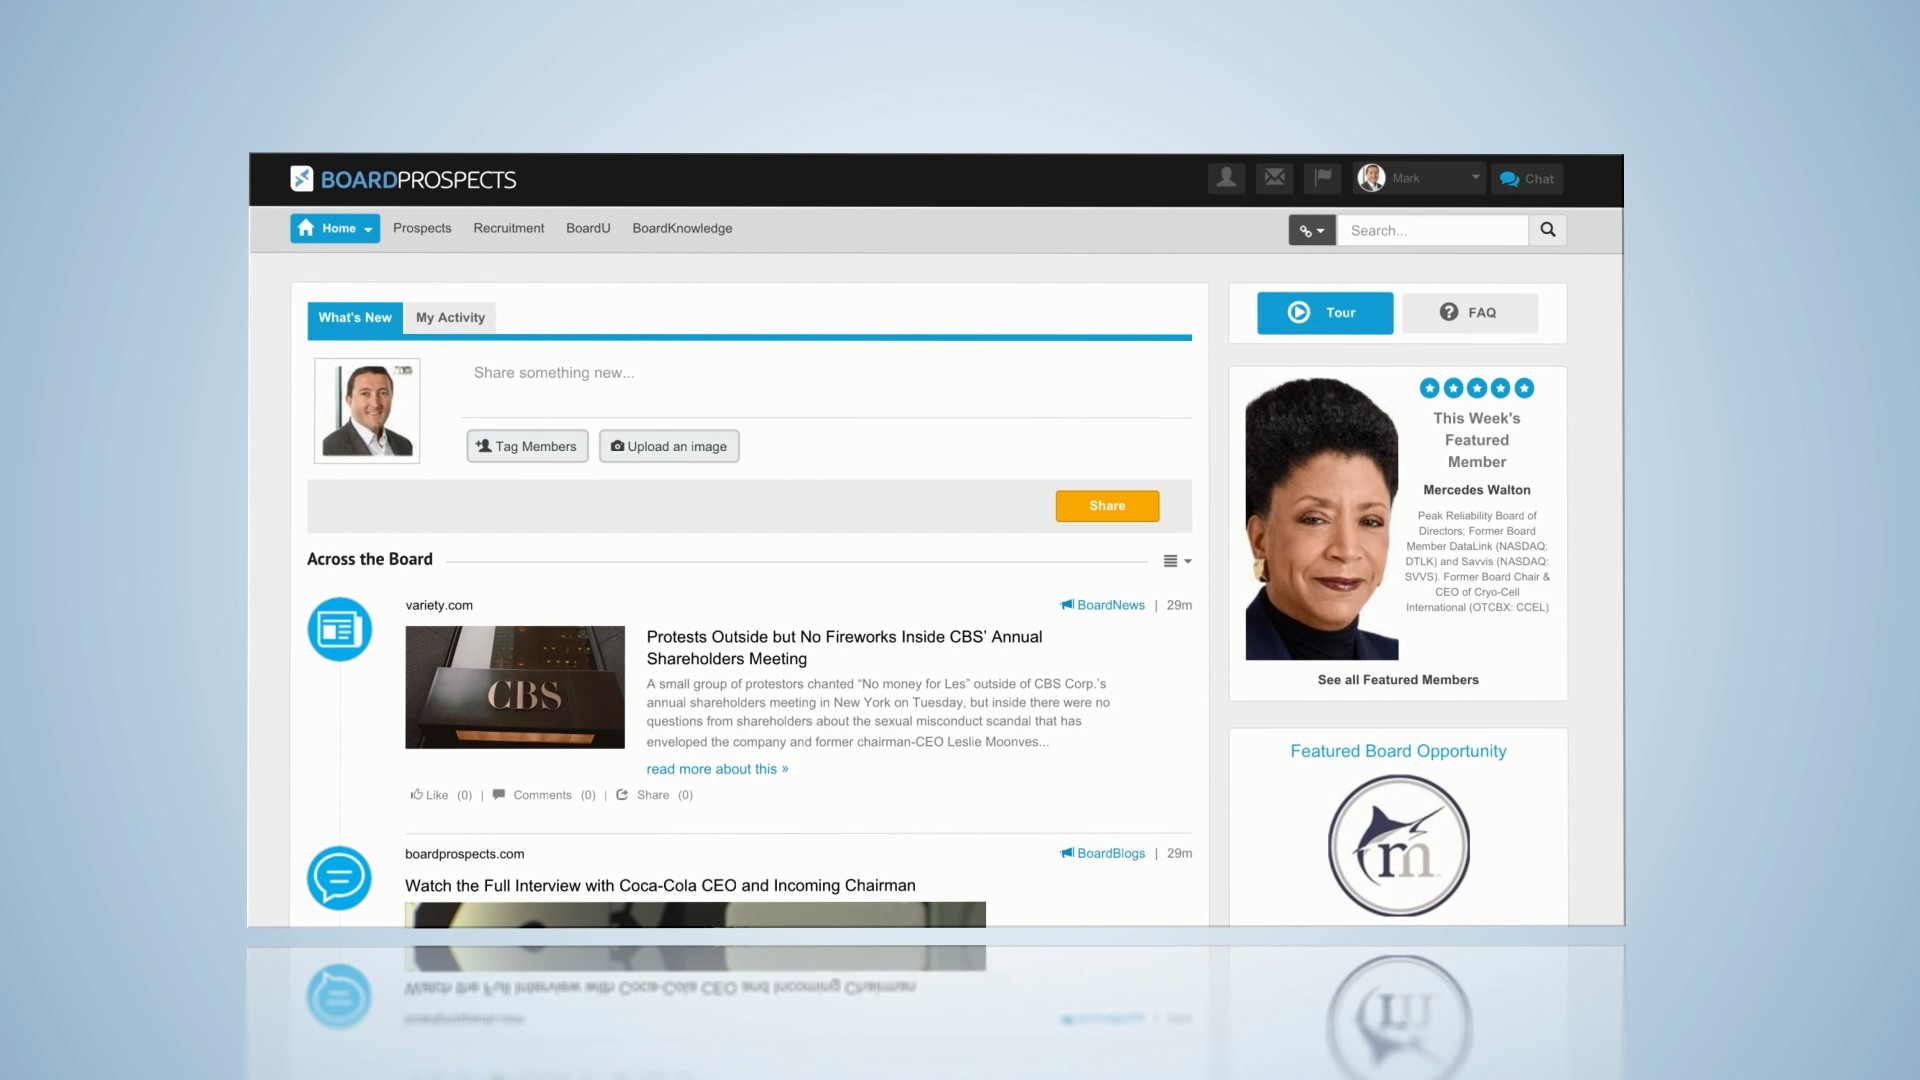Click the news article feed icon

point(339,629)
